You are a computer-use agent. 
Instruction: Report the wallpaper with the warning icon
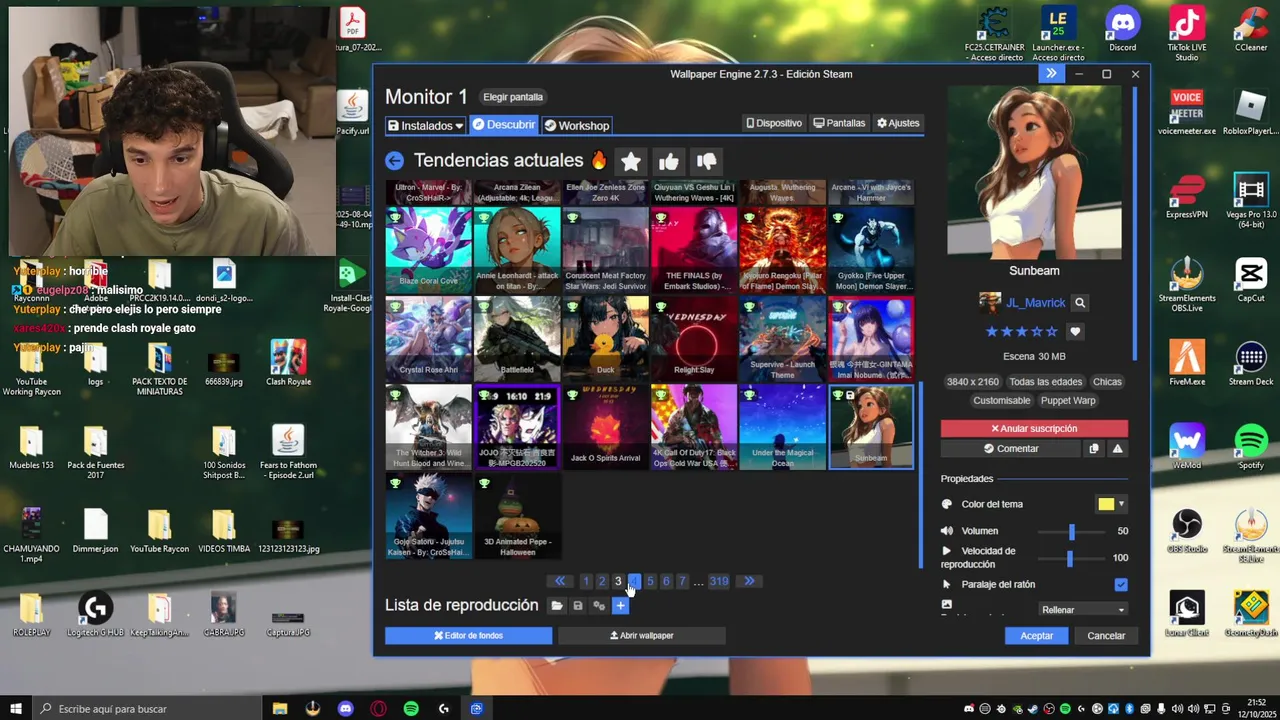click(1117, 449)
